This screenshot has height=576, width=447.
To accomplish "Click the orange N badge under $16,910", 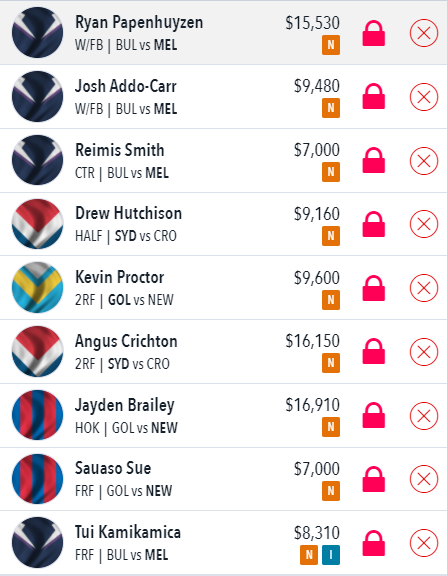I will pos(331,427).
